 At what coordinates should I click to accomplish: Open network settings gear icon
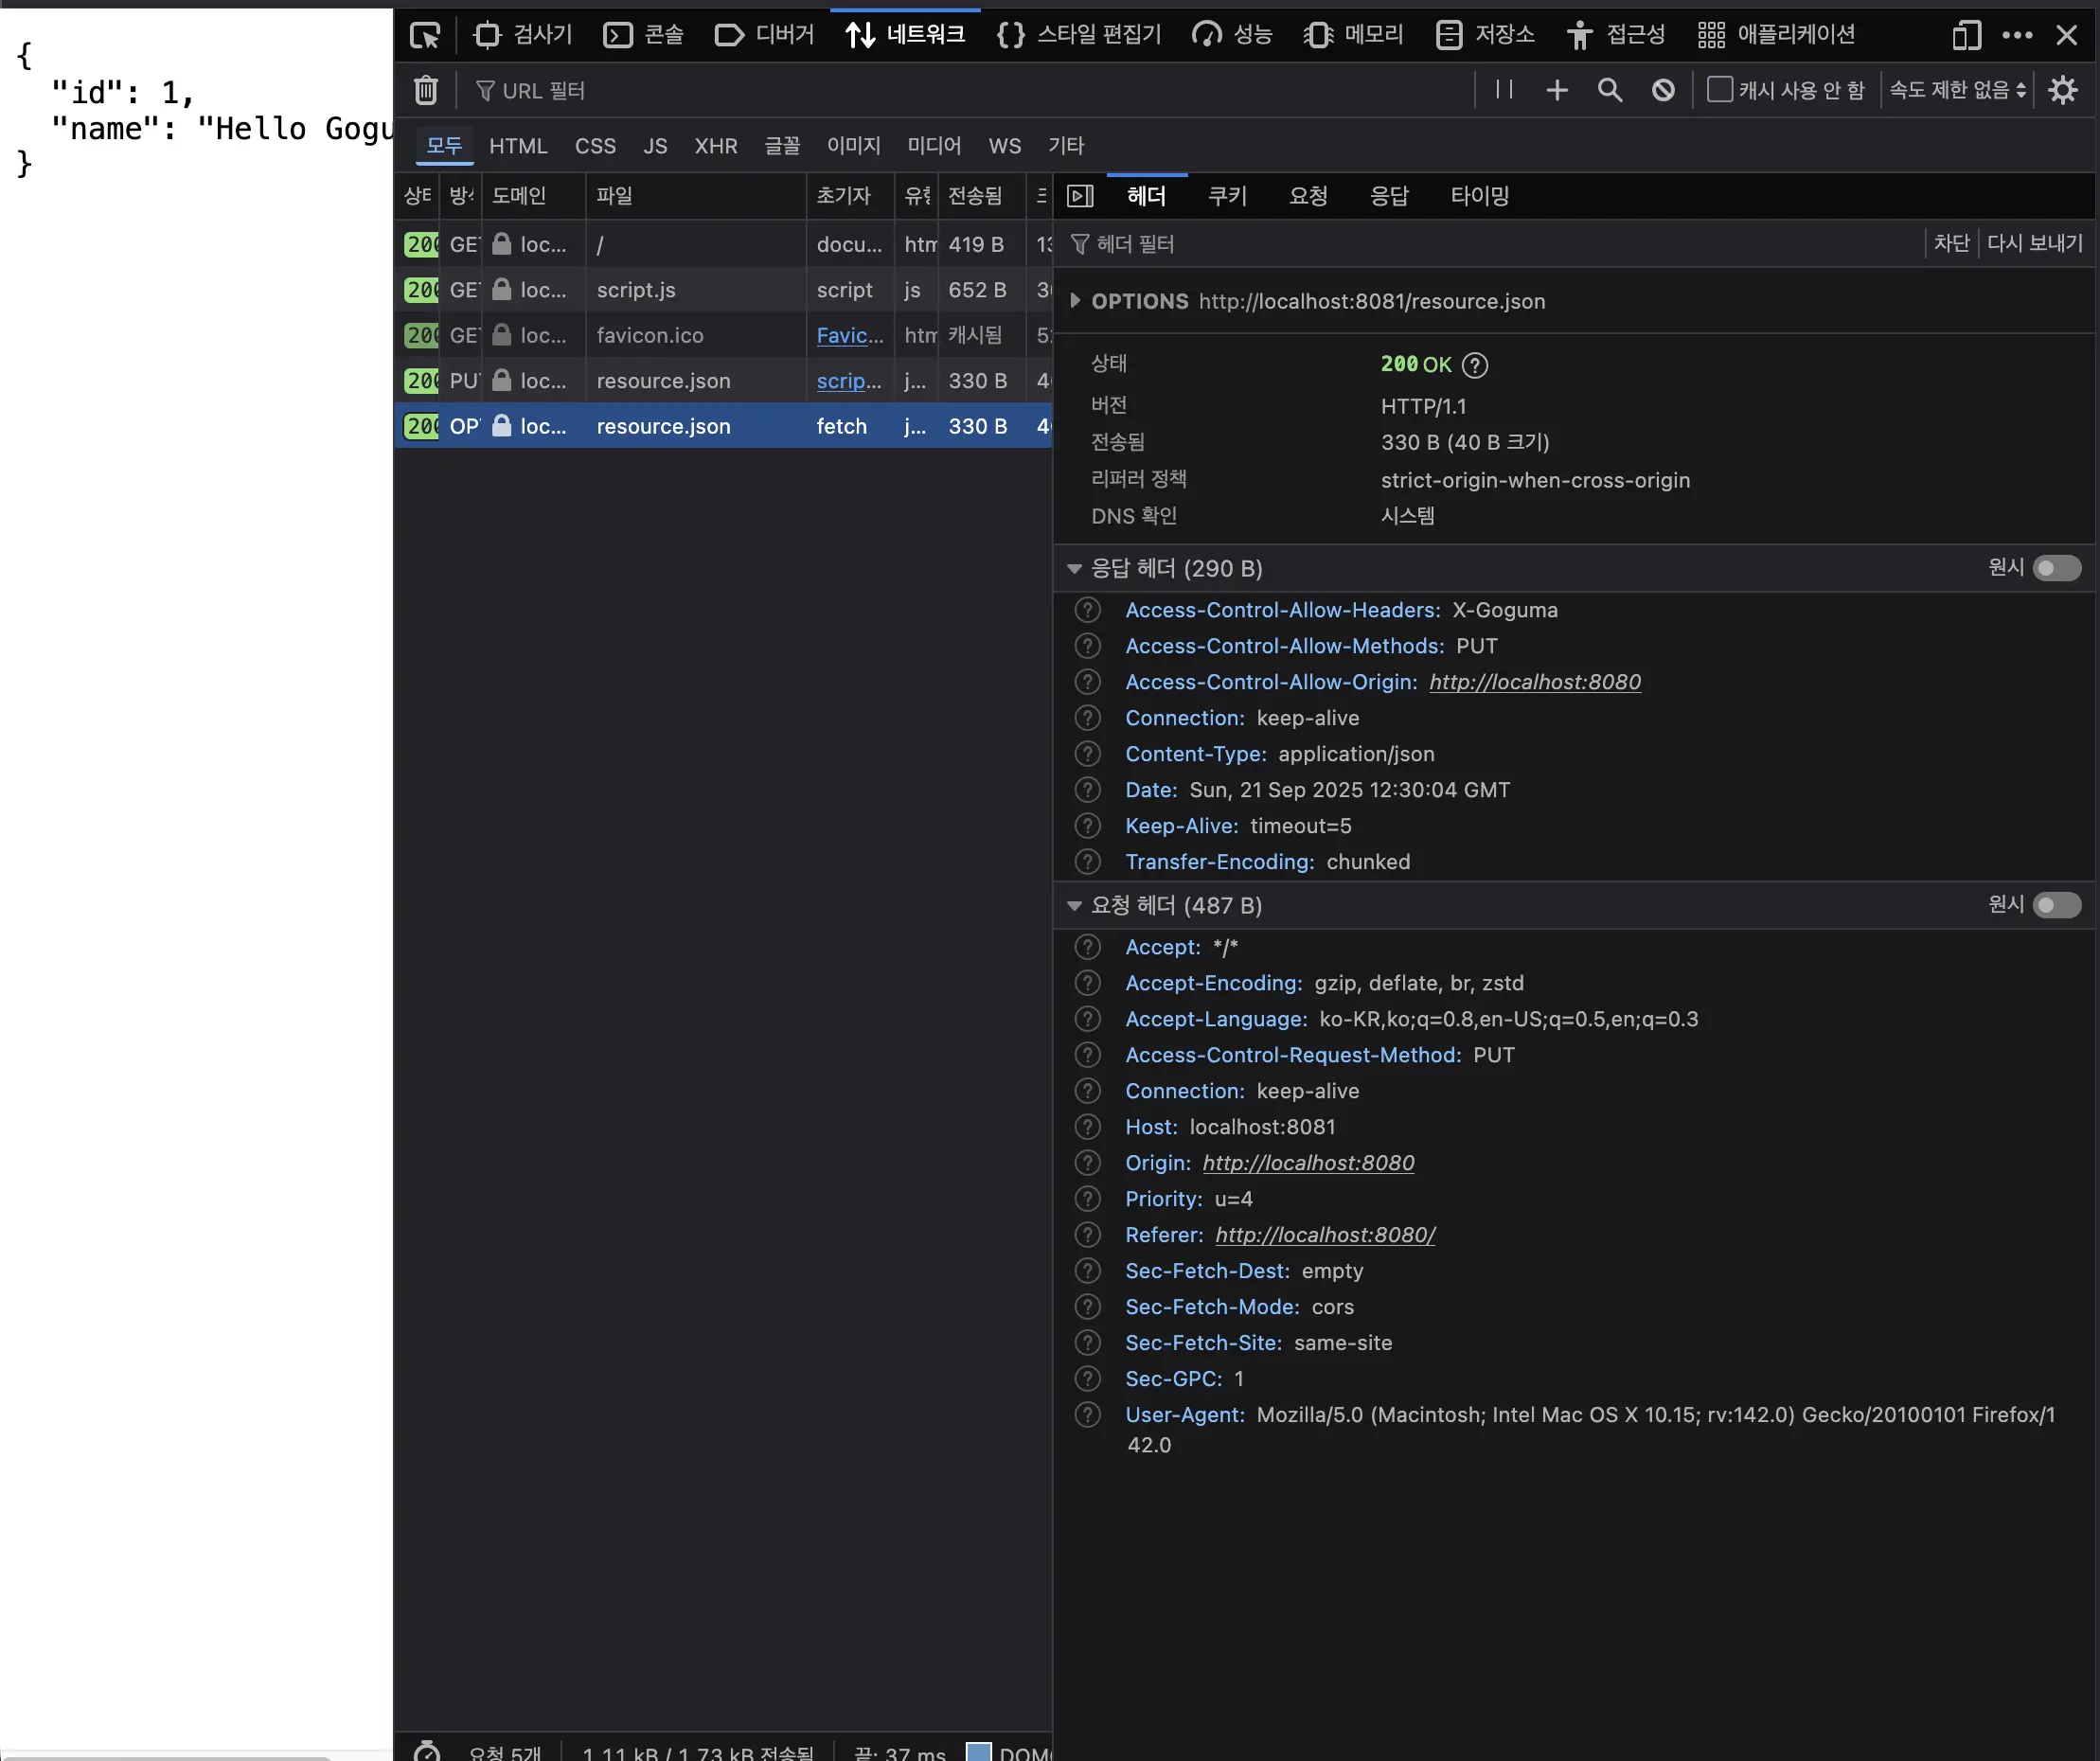pos(2063,90)
